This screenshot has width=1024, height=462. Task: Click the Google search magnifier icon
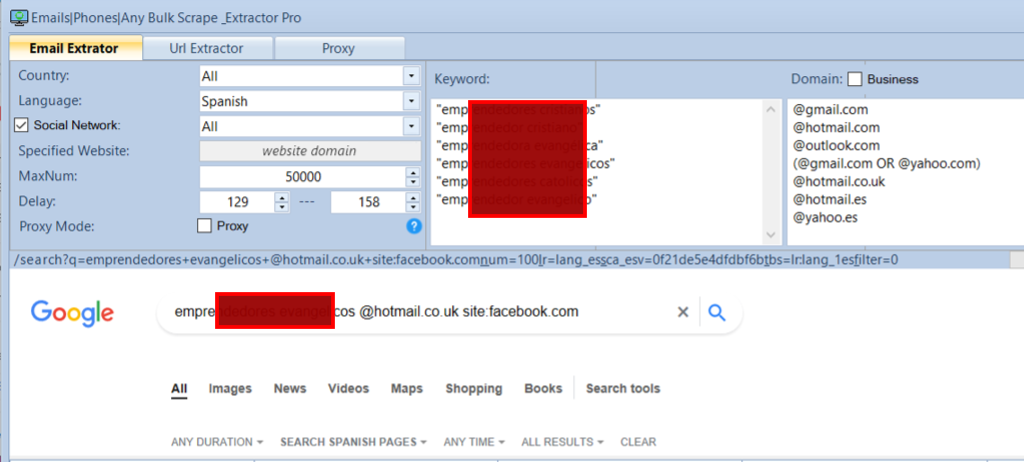[x=717, y=312]
